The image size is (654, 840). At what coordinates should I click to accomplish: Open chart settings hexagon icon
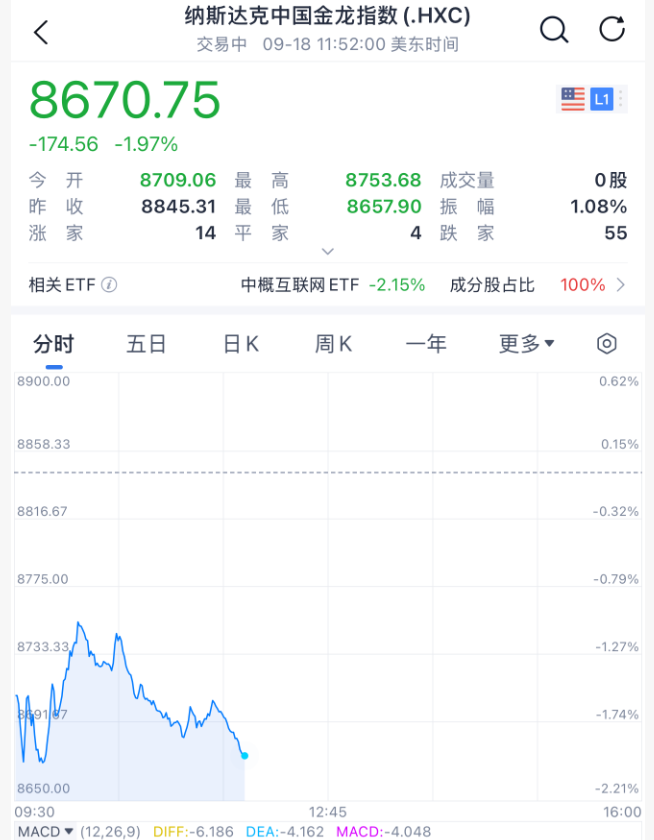[x=607, y=344]
